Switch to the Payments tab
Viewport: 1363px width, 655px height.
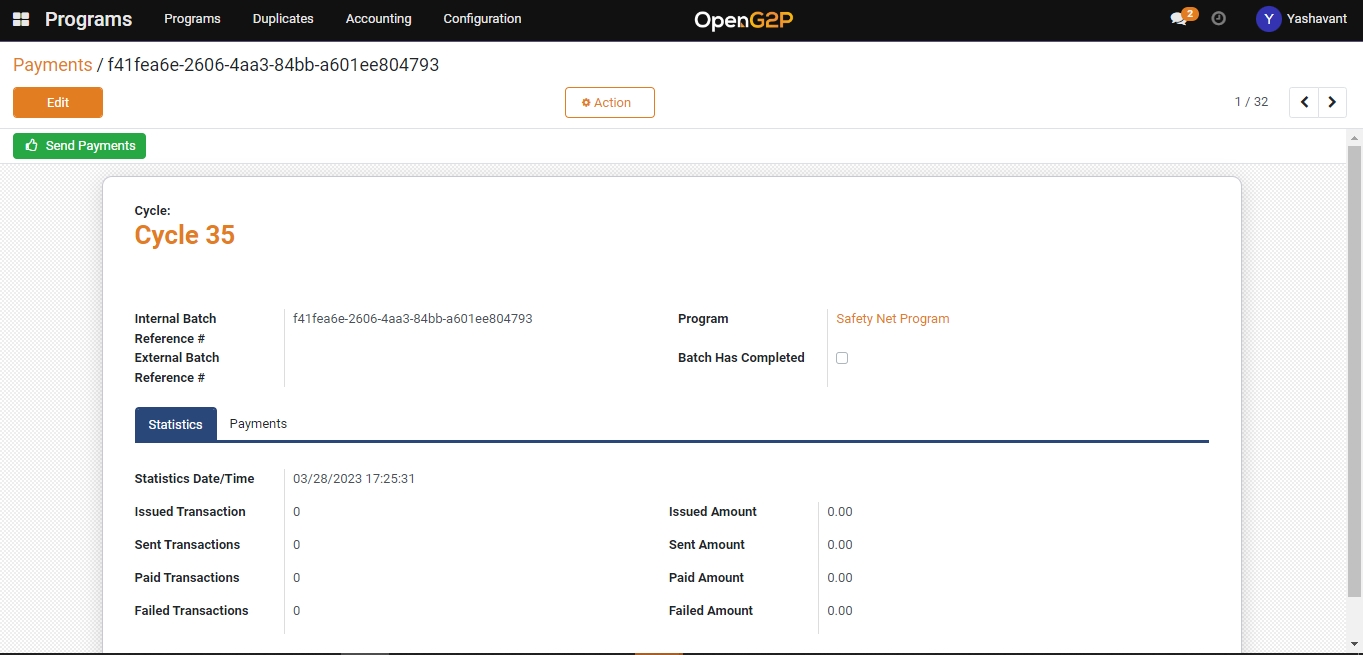258,424
